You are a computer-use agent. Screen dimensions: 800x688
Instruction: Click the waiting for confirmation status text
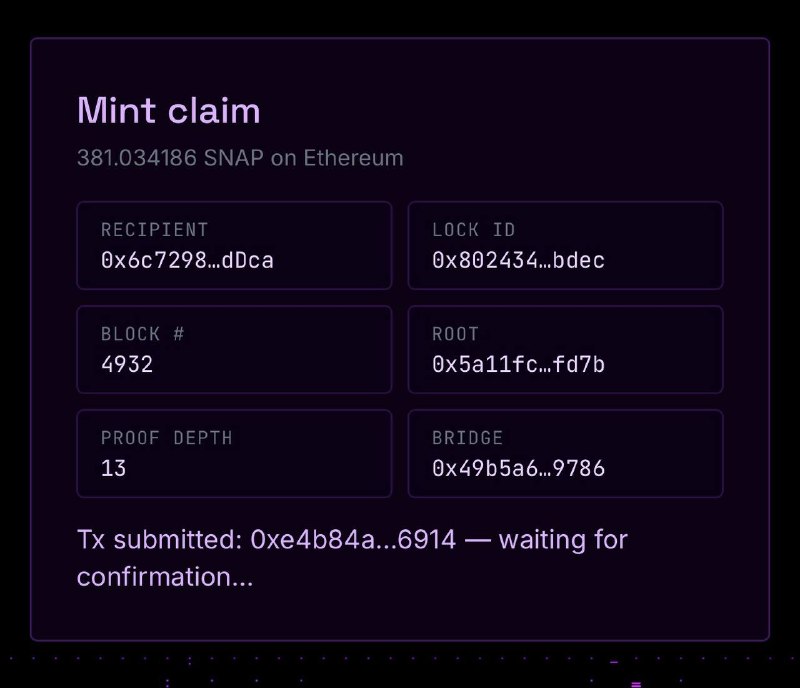[x=352, y=558]
